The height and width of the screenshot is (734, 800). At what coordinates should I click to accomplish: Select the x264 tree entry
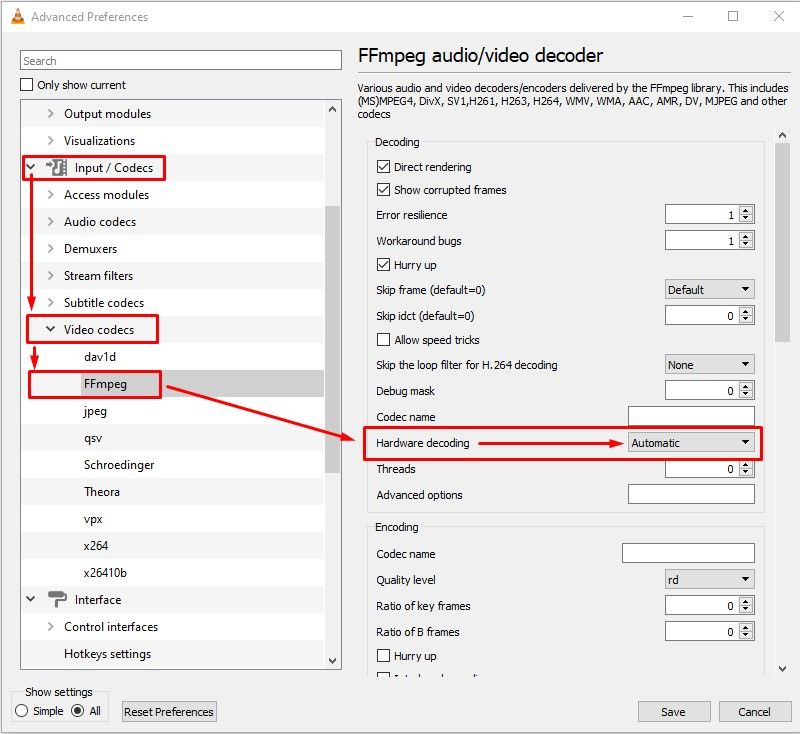click(96, 546)
